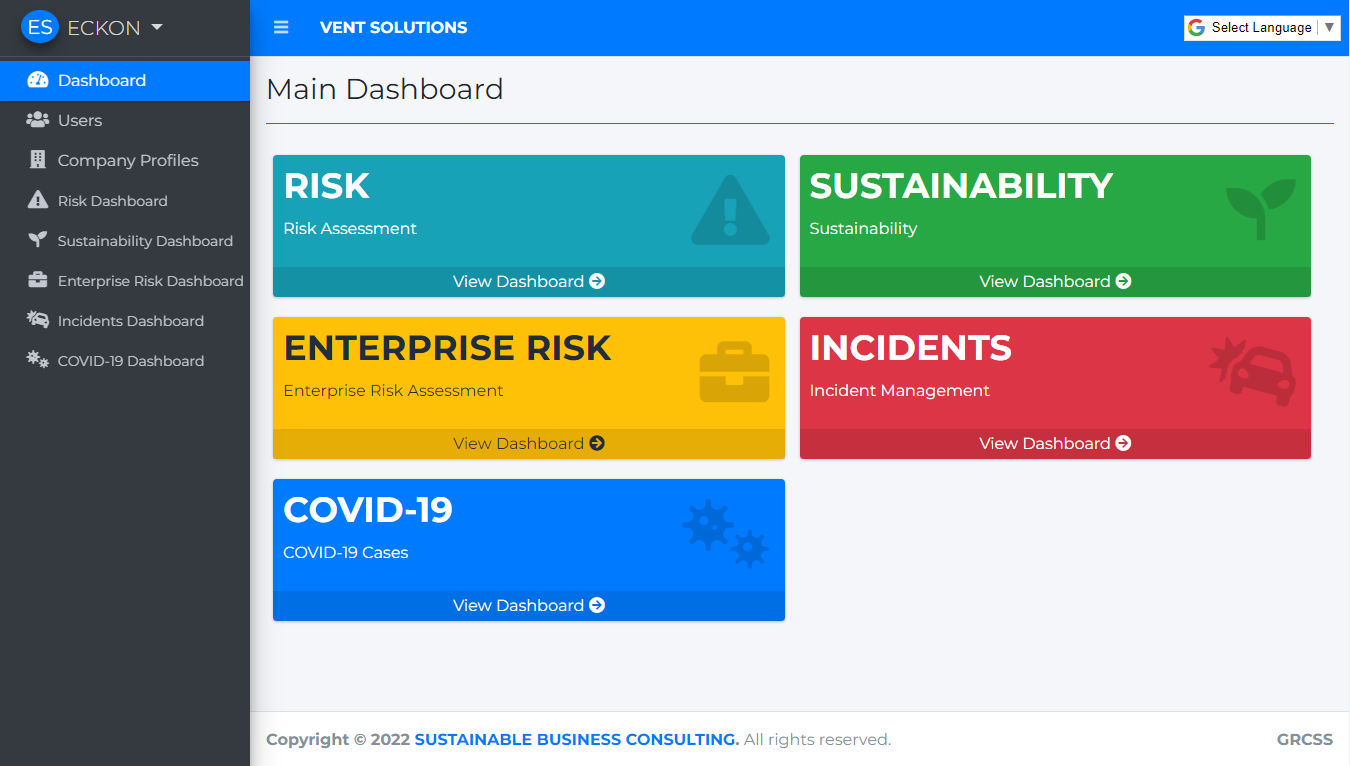Click the building icon beside Company Profiles
The width and height of the screenshot is (1350, 766).
click(x=38, y=160)
